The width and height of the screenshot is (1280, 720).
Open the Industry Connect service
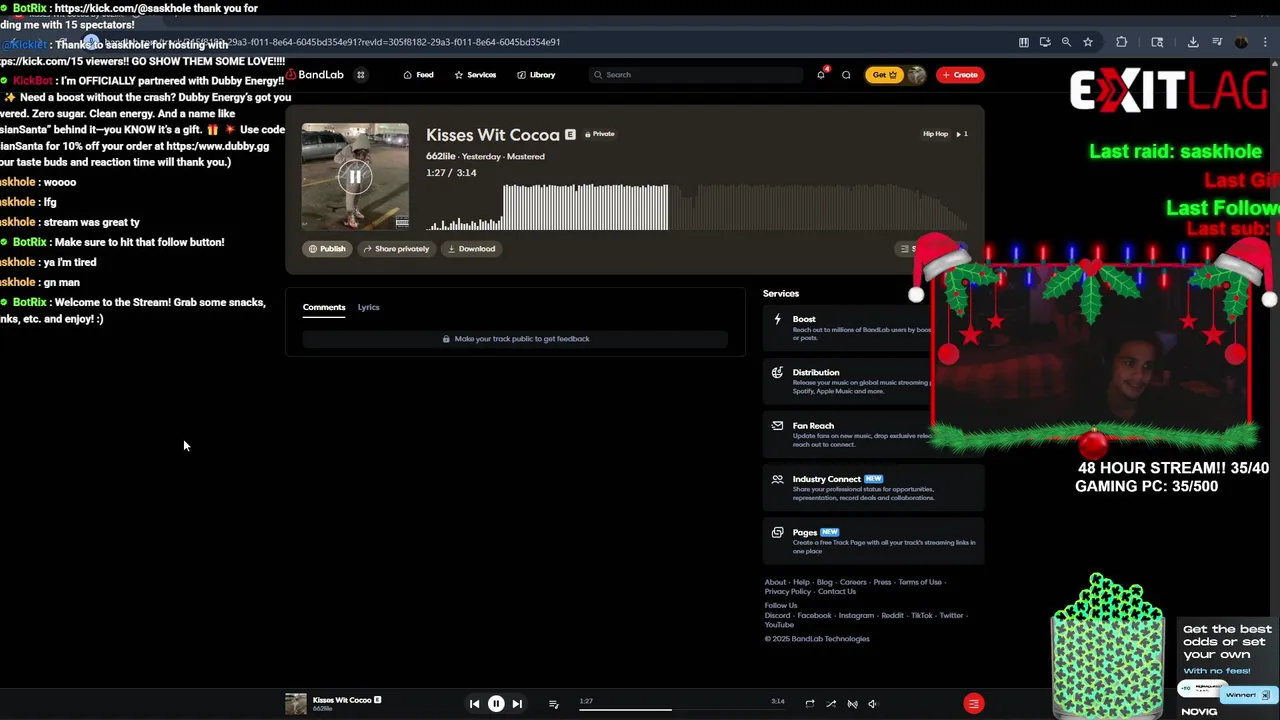[873, 487]
